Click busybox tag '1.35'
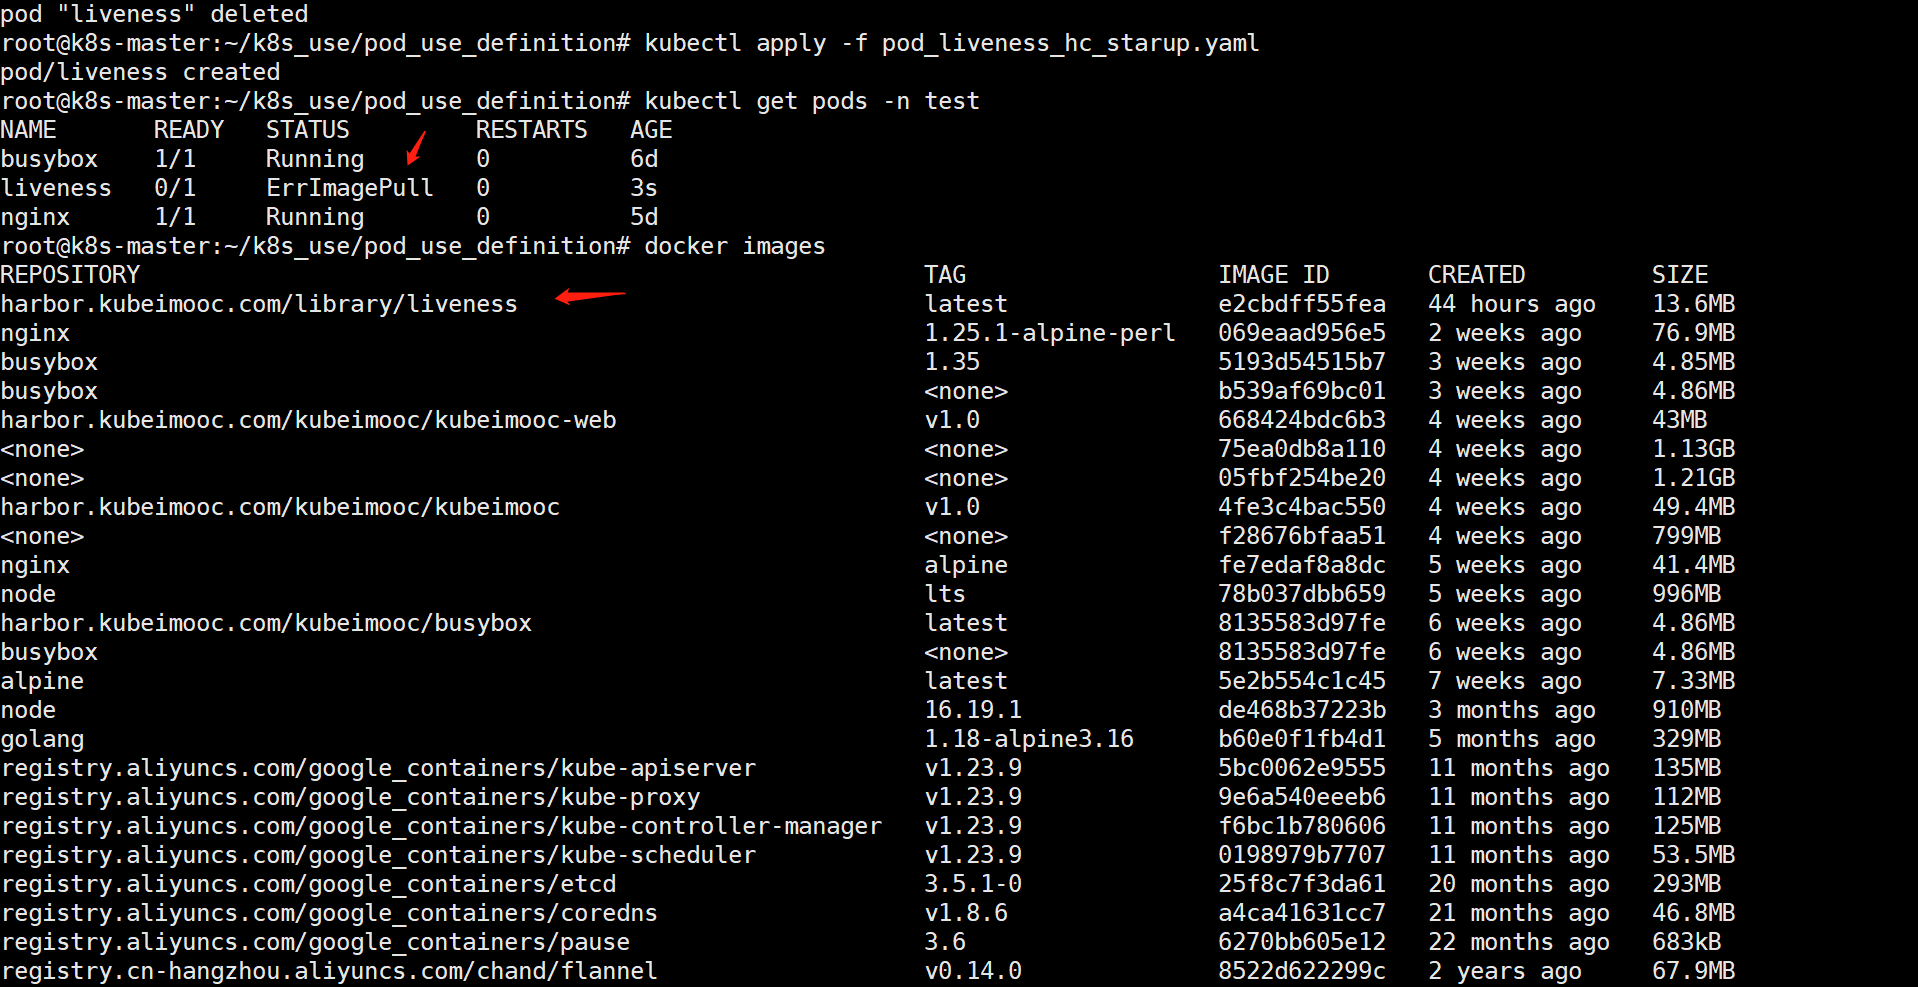 click(x=952, y=362)
